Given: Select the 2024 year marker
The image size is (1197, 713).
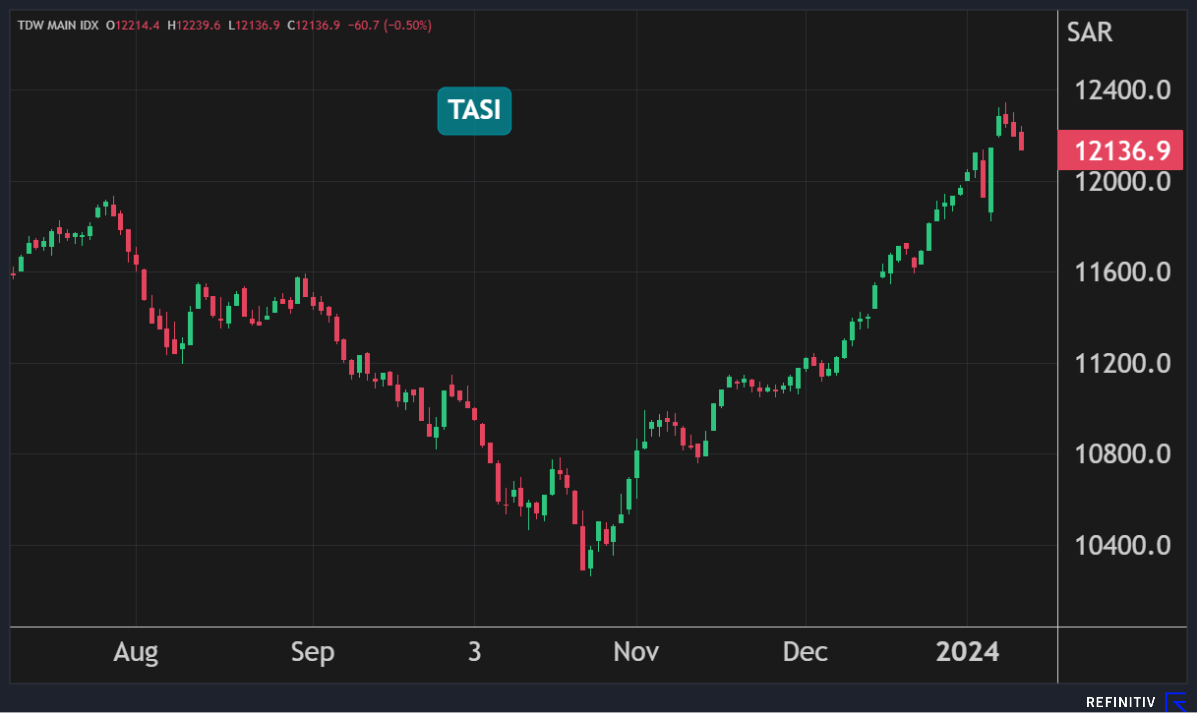Looking at the screenshot, I should 967,653.
